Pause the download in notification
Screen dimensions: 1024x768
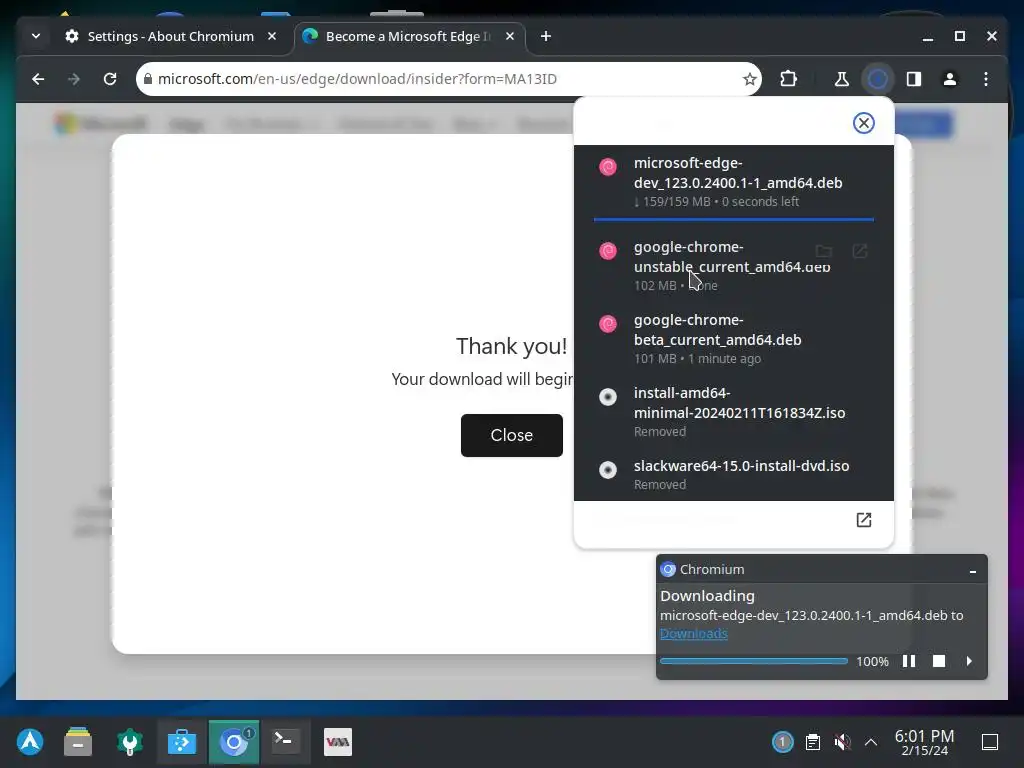click(908, 661)
